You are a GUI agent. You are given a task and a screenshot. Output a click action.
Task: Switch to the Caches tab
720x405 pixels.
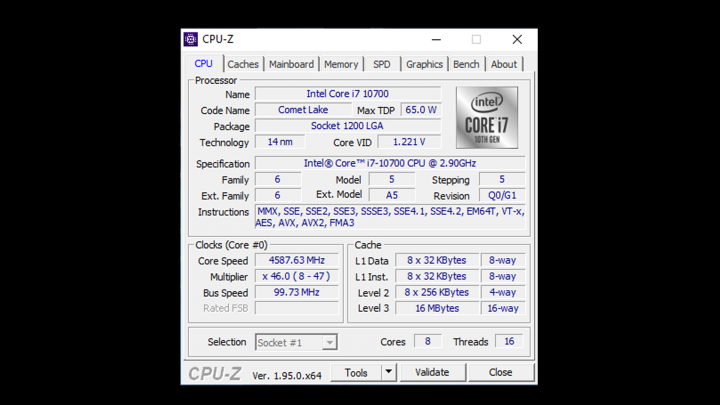(243, 64)
